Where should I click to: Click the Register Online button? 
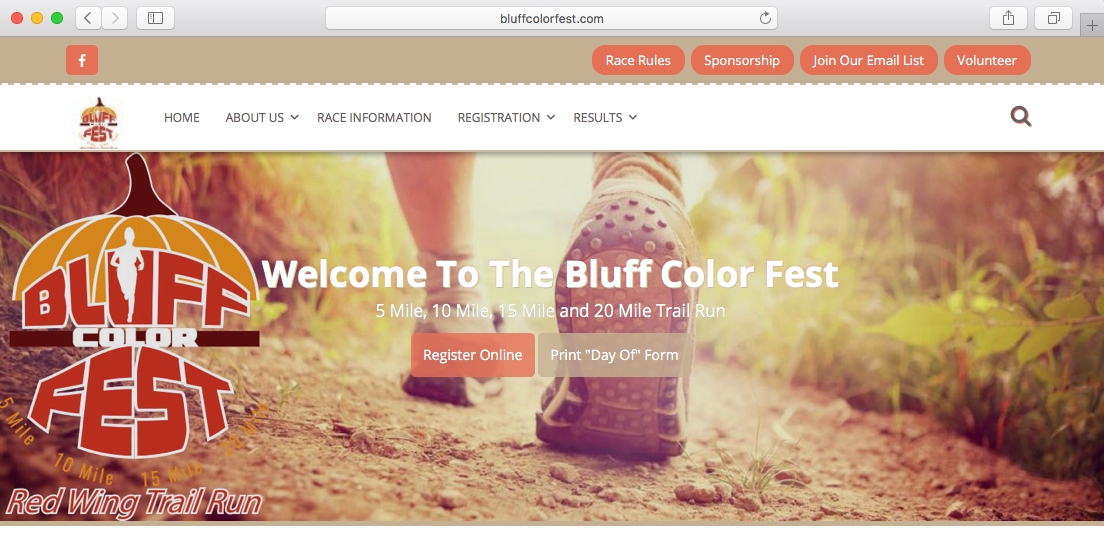click(472, 355)
